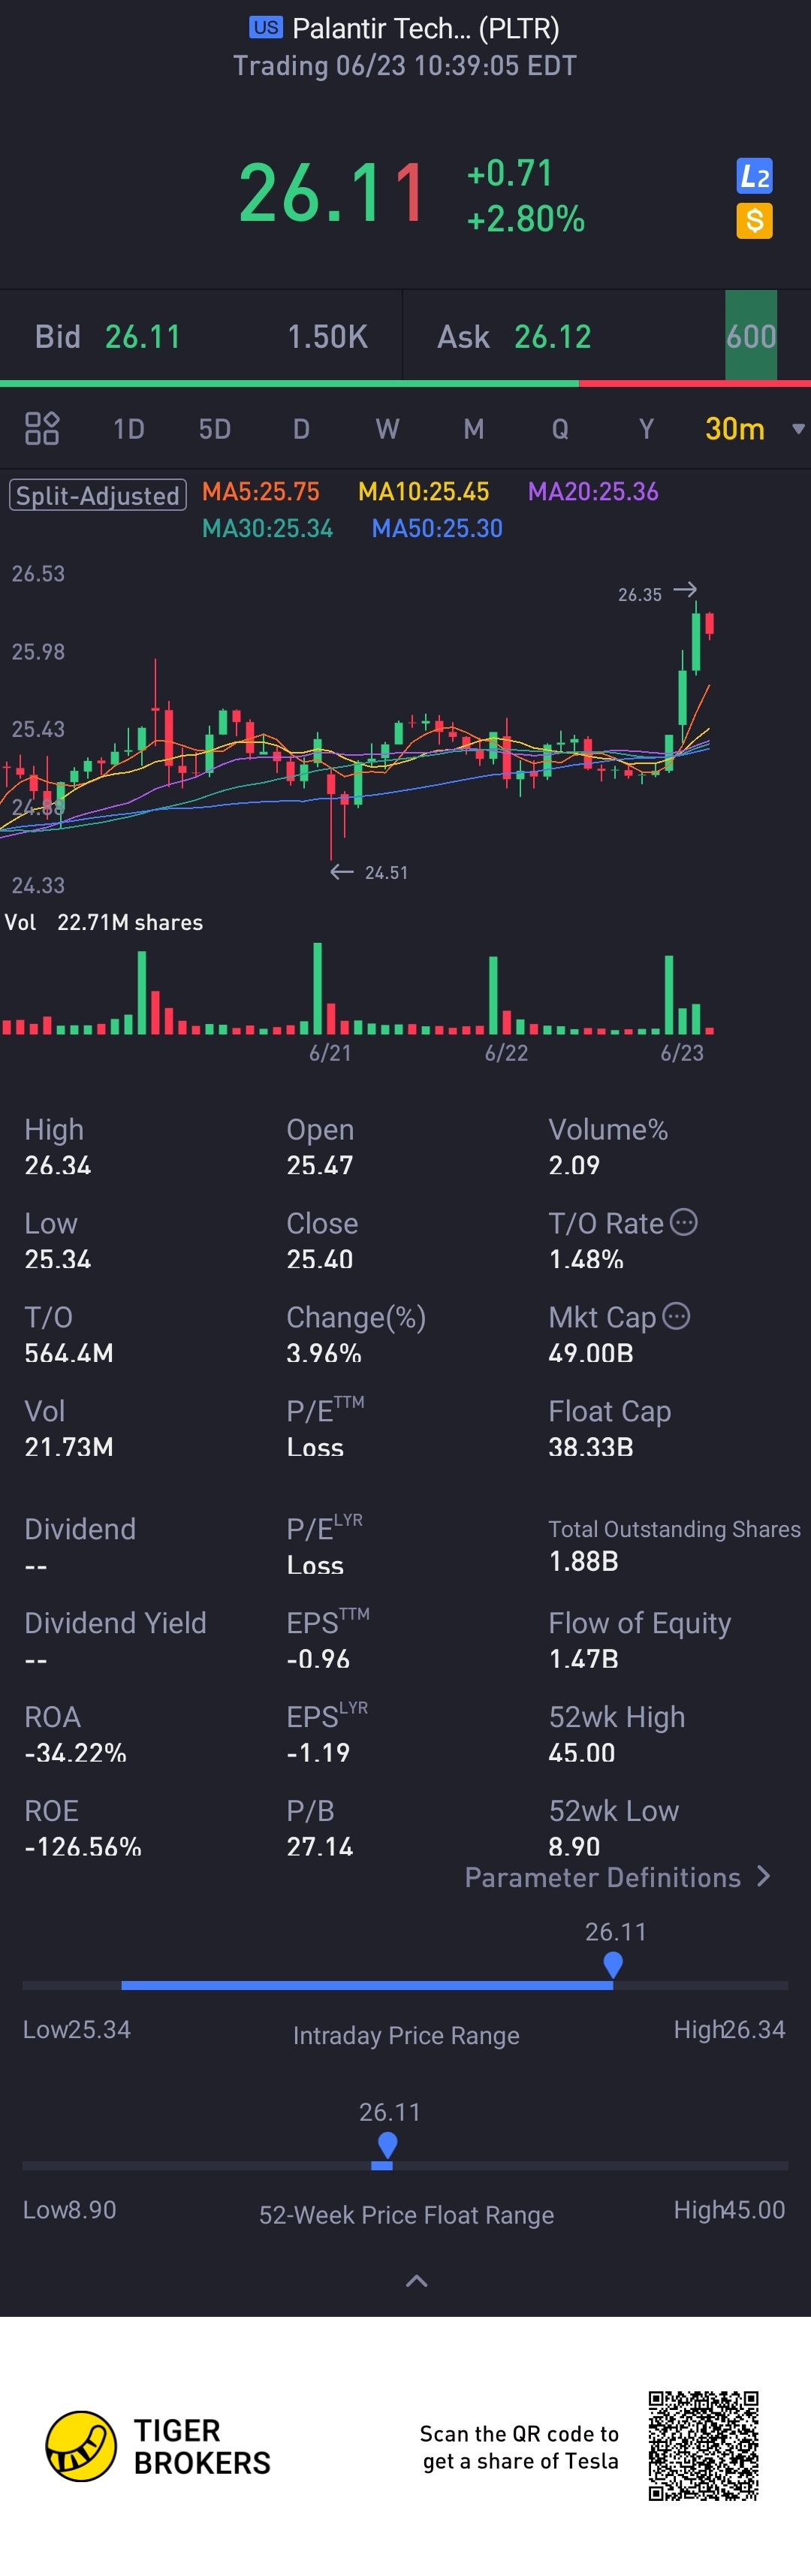811x2576 pixels.
Task: Tap the Mkt Cap info icon
Action: coord(676,1315)
